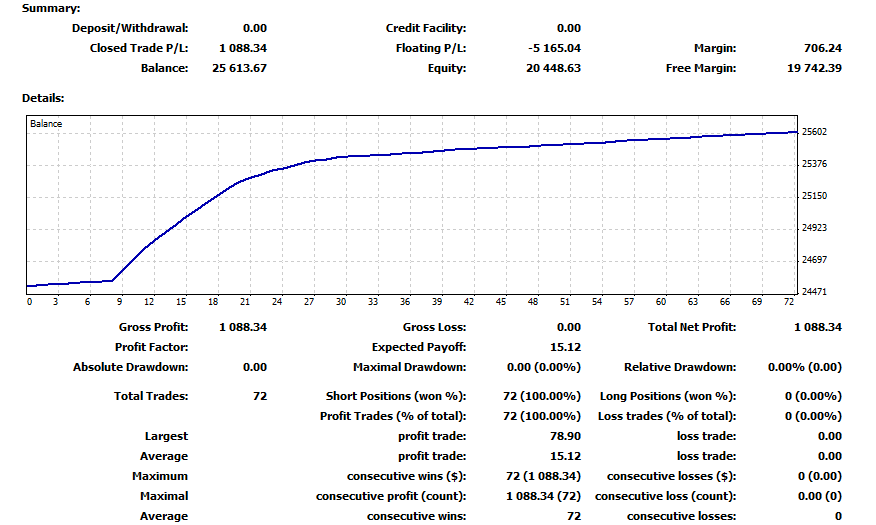Click the Short Positions (won %) label
The width and height of the screenshot is (876, 525).
tap(396, 396)
